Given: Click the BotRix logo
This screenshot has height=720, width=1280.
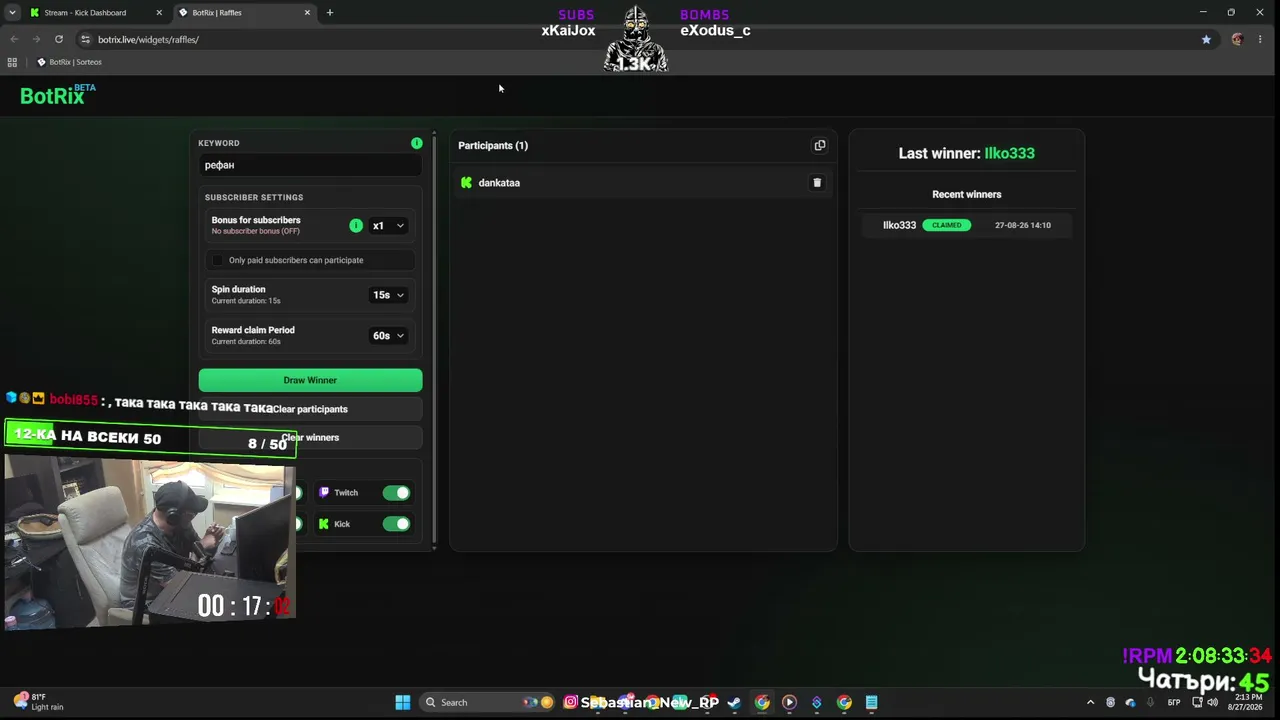Looking at the screenshot, I should pyautogui.click(x=58, y=95).
